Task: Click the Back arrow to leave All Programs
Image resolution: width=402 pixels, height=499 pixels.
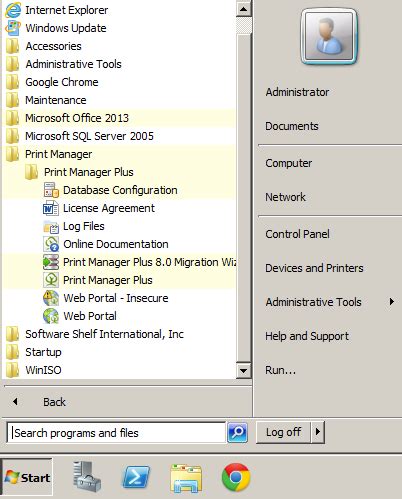Action: click(x=15, y=402)
